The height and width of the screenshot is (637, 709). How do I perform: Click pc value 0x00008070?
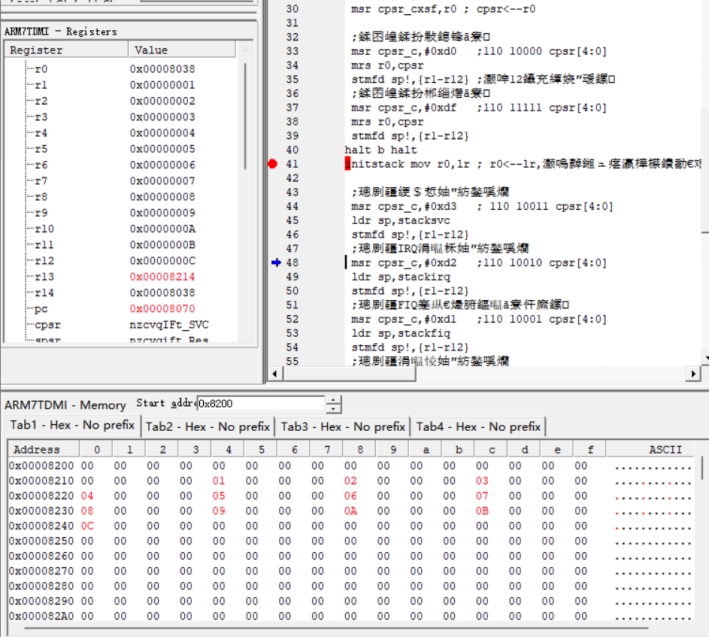coord(162,309)
